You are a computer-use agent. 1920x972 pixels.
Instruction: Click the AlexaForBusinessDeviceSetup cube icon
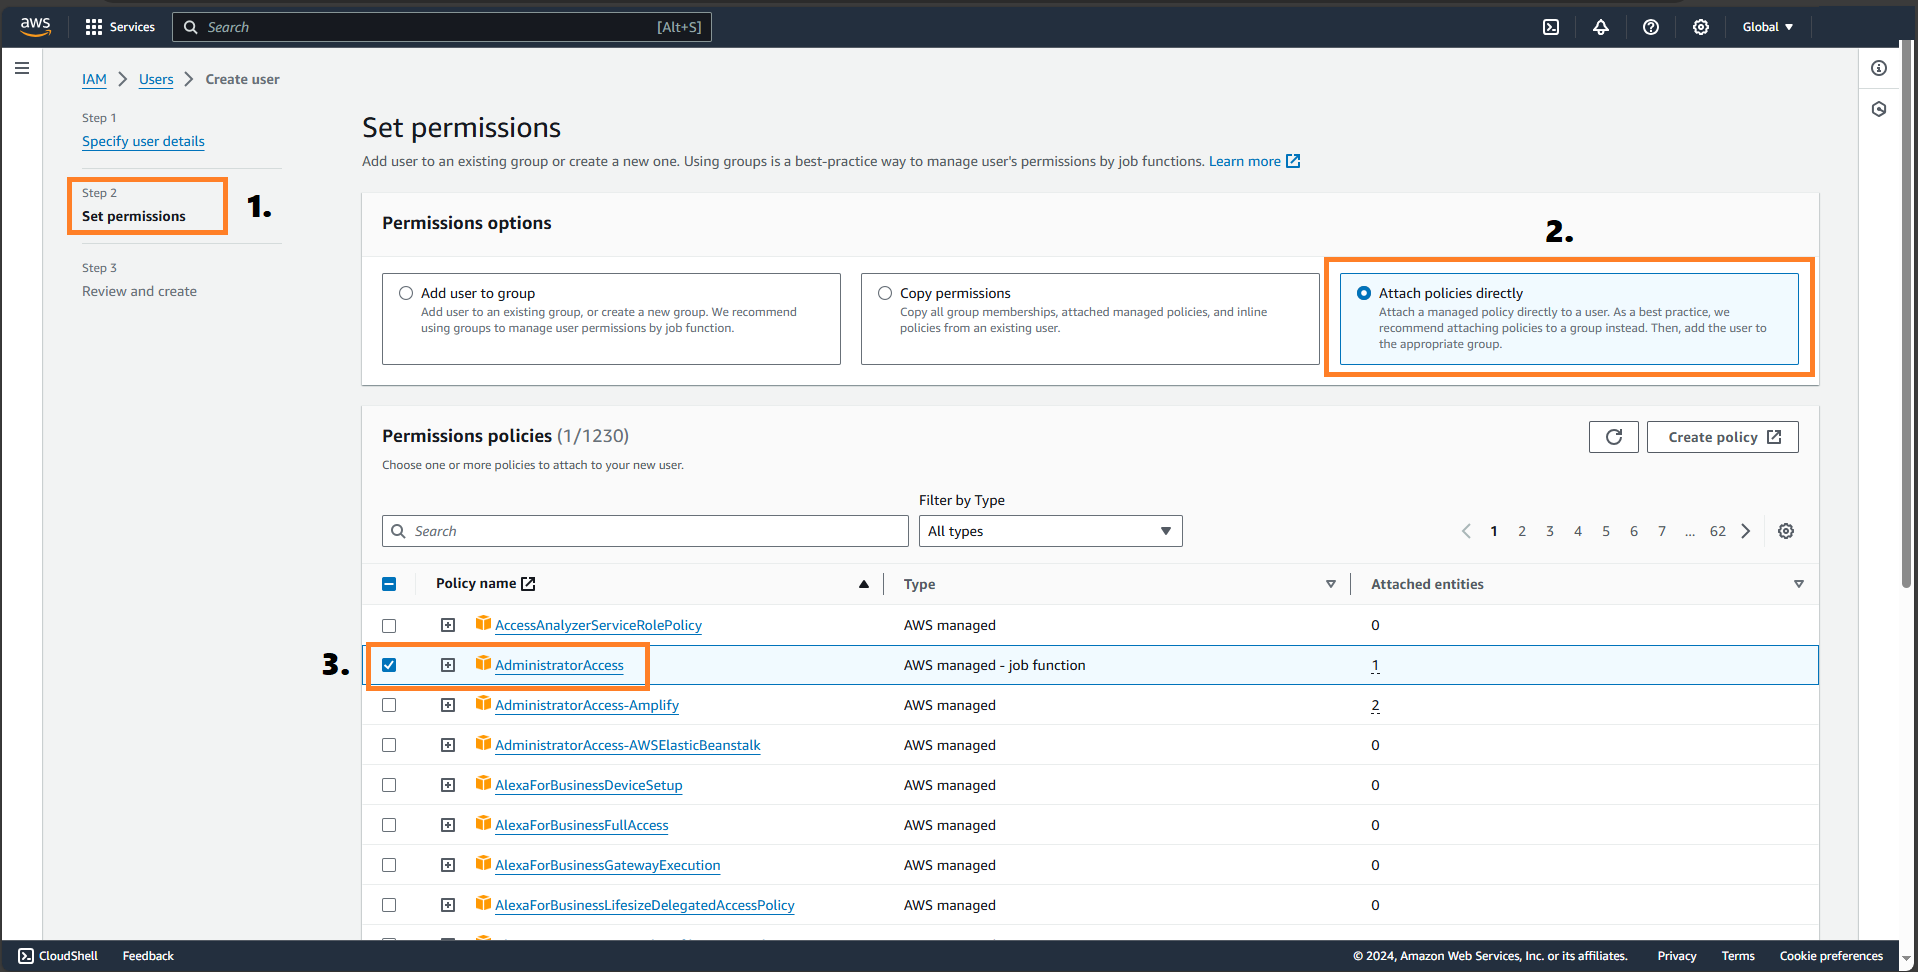coord(483,783)
